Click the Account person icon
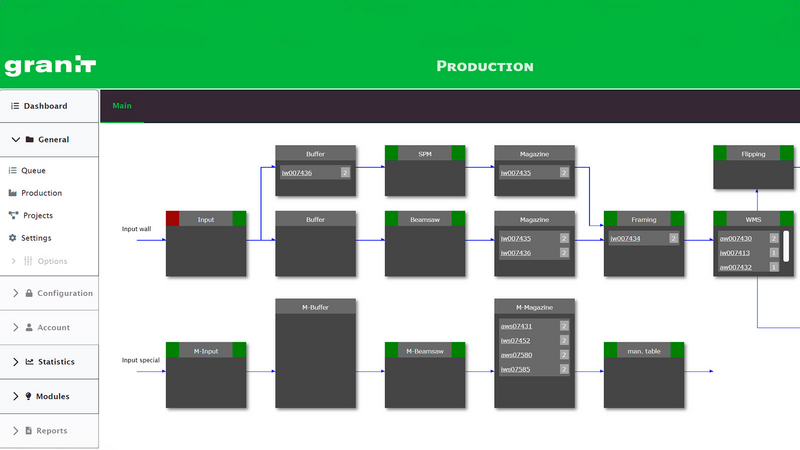The image size is (800, 450). coord(29,327)
